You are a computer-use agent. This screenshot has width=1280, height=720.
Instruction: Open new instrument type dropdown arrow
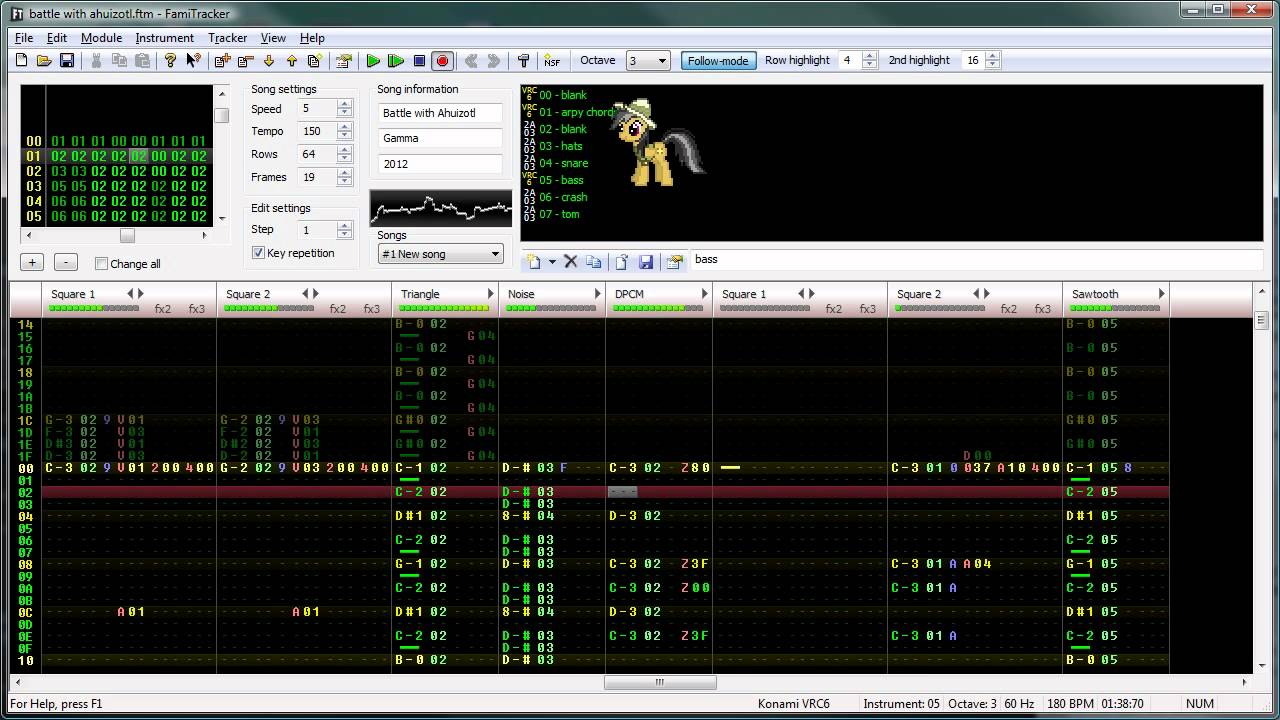[x=552, y=262]
